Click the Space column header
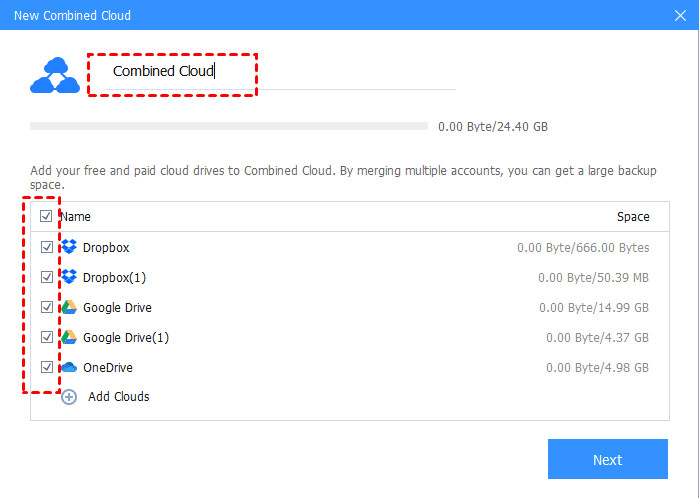The width and height of the screenshot is (699, 498). (633, 217)
